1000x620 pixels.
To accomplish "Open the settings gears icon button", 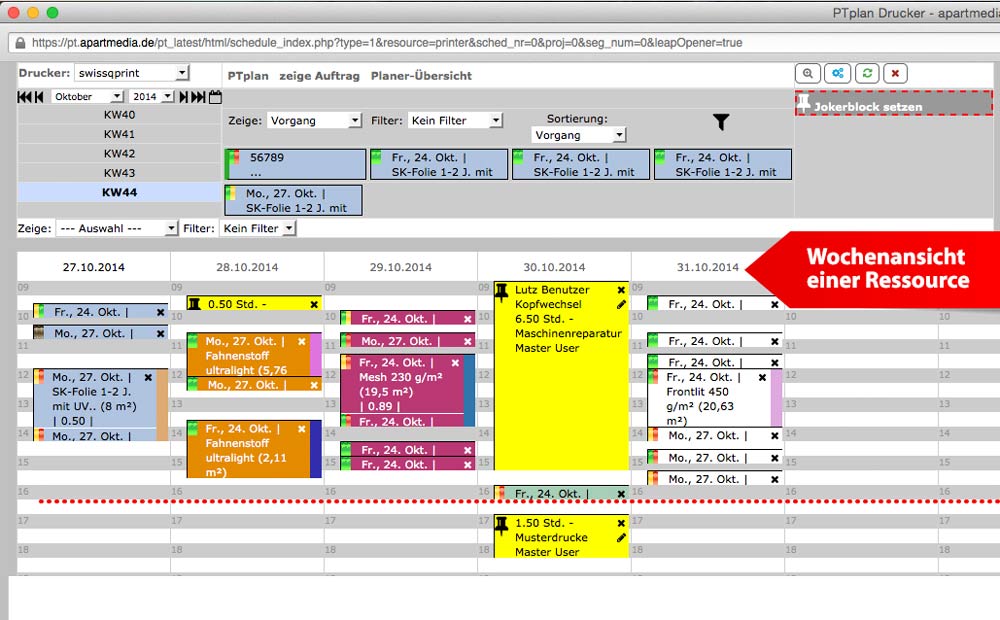I will 838,74.
